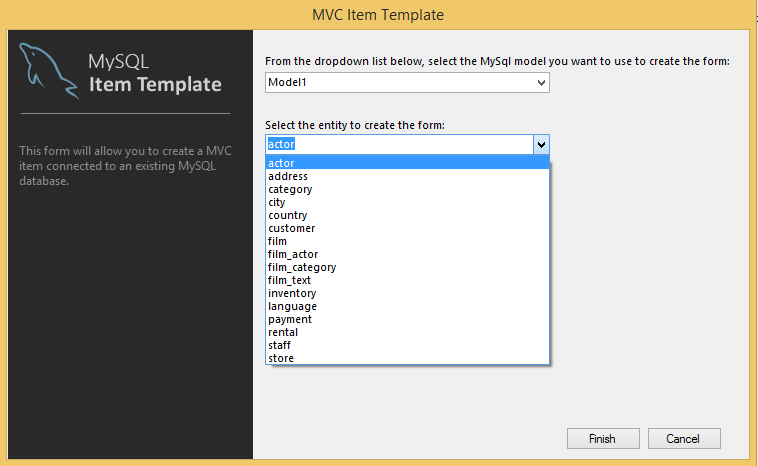Click the "From the dropdown list below" instruction text
This screenshot has height=466, width=758.
(x=497, y=61)
